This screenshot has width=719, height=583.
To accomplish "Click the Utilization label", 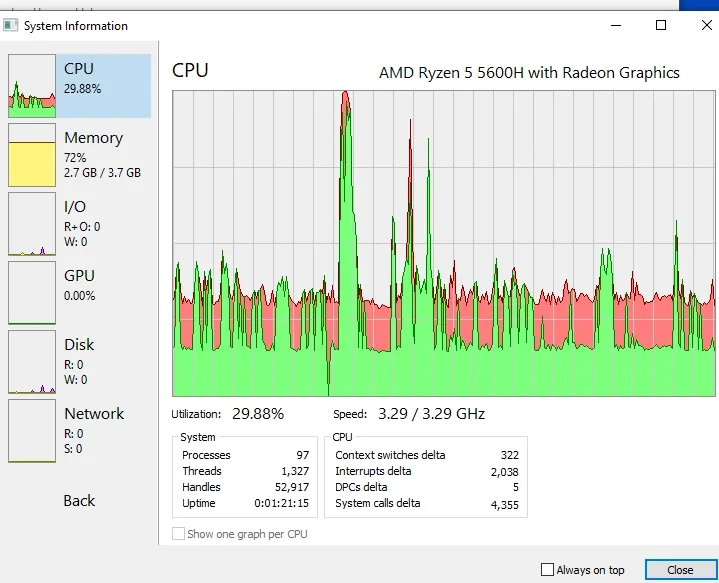I will click(196, 414).
